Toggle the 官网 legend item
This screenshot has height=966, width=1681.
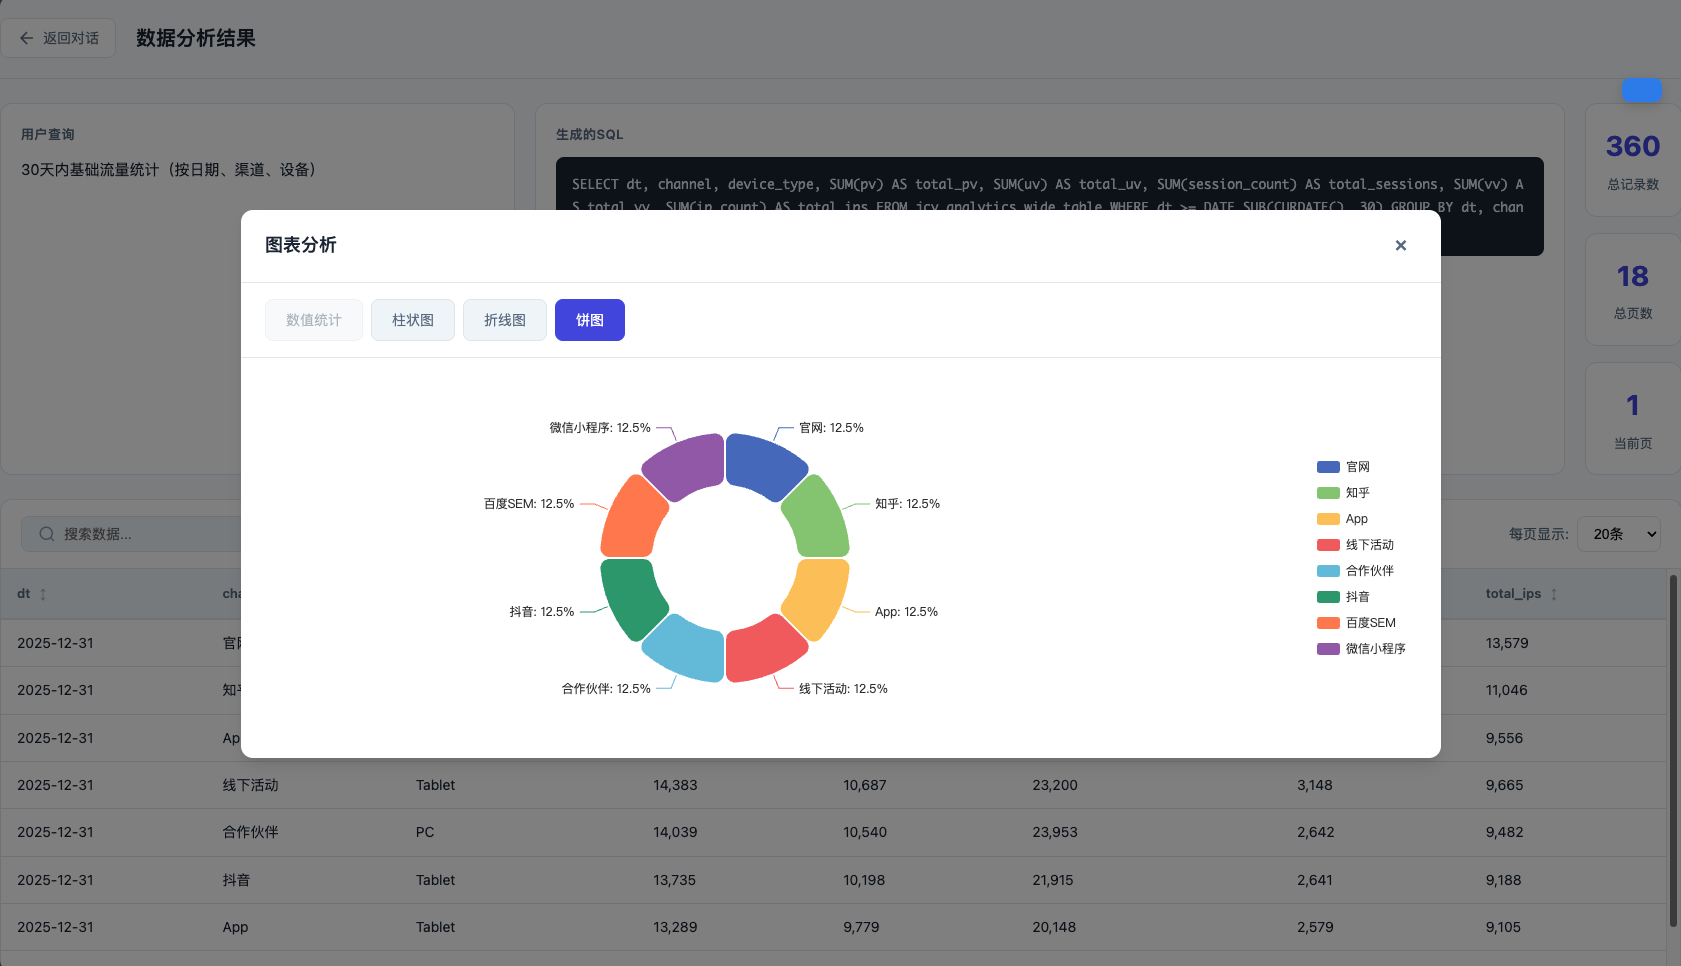(x=1343, y=467)
